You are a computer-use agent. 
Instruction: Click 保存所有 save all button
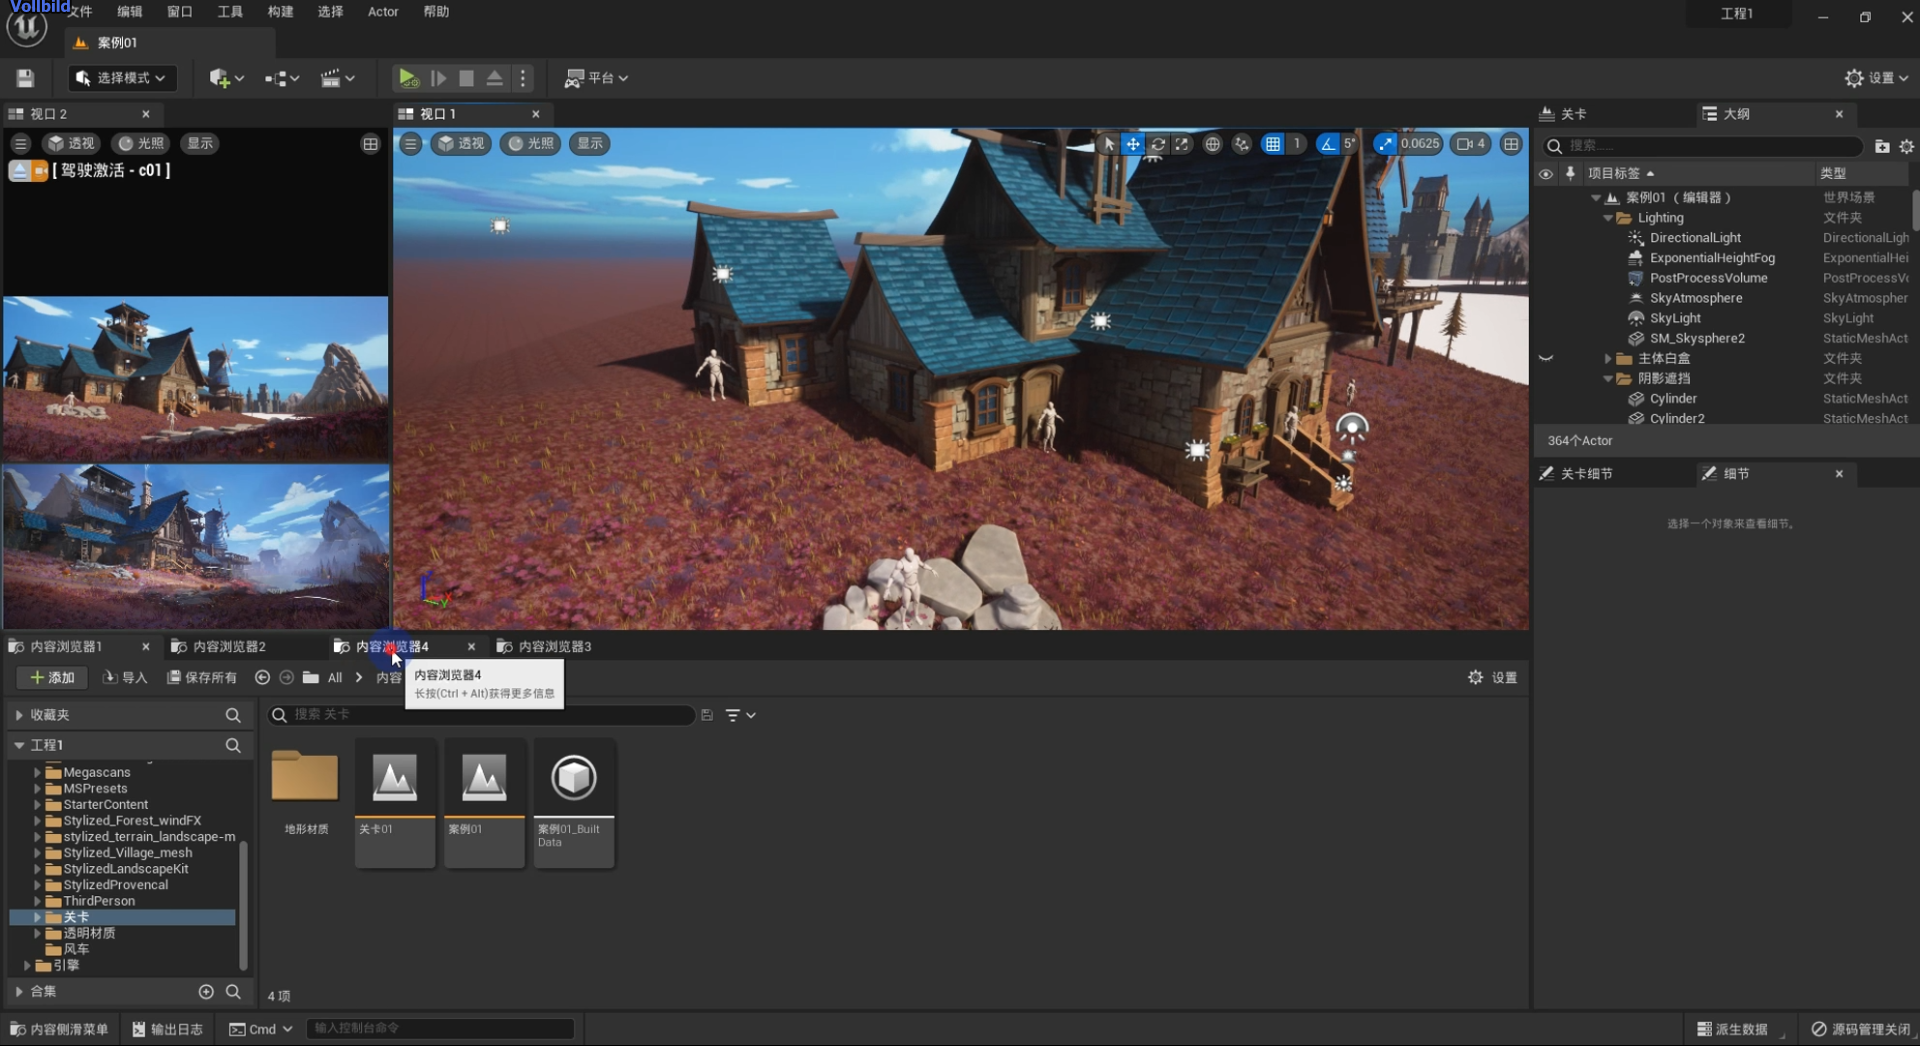(x=202, y=678)
